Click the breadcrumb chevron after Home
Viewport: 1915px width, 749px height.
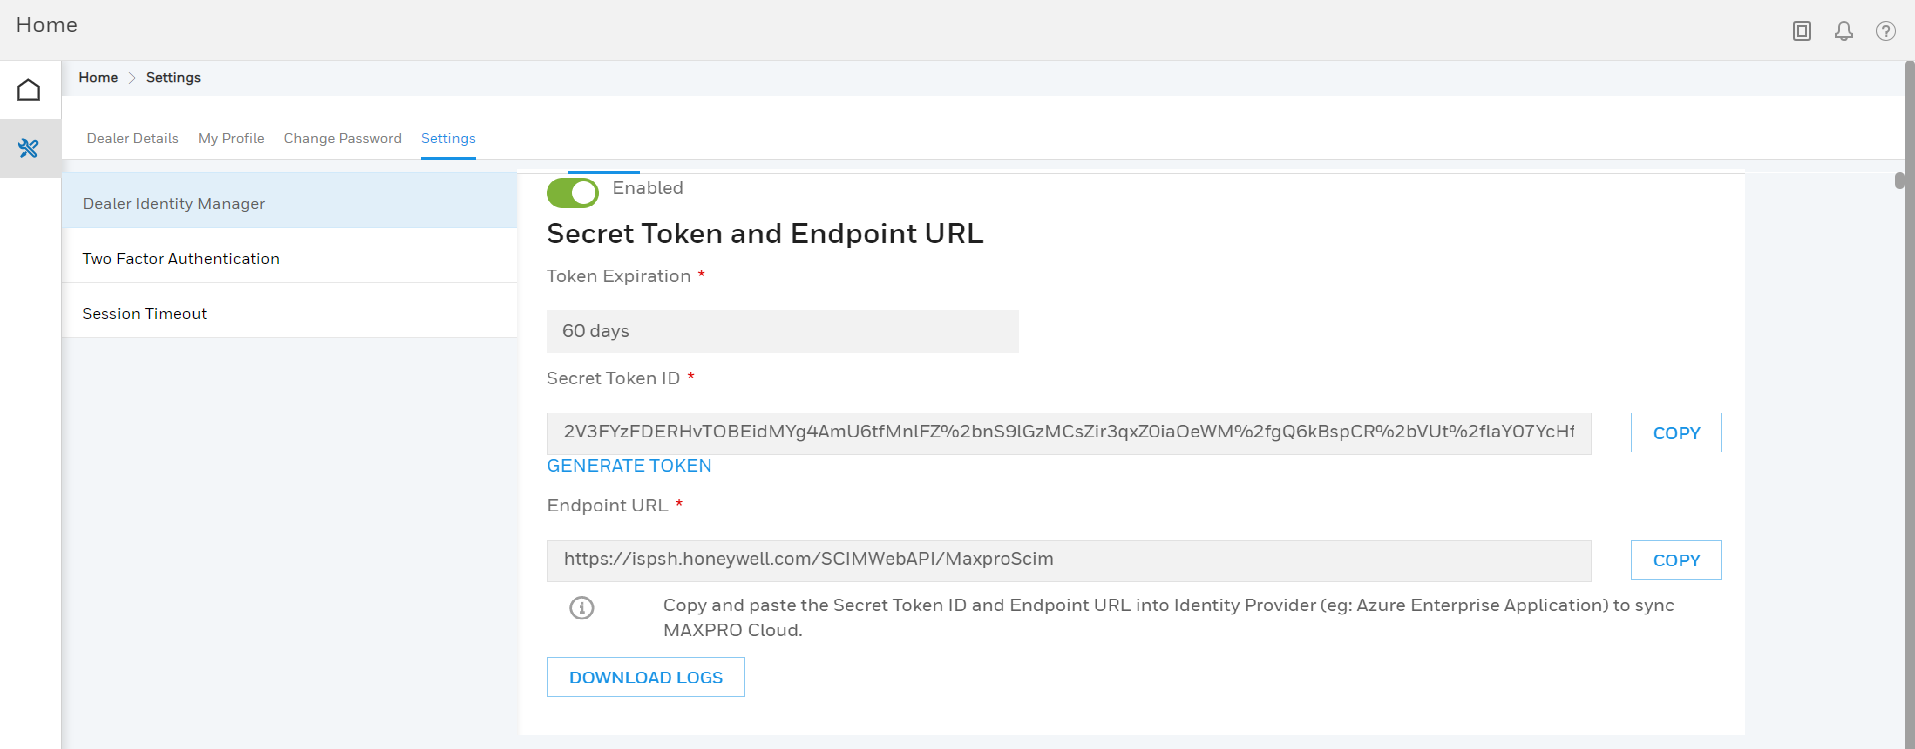click(132, 78)
